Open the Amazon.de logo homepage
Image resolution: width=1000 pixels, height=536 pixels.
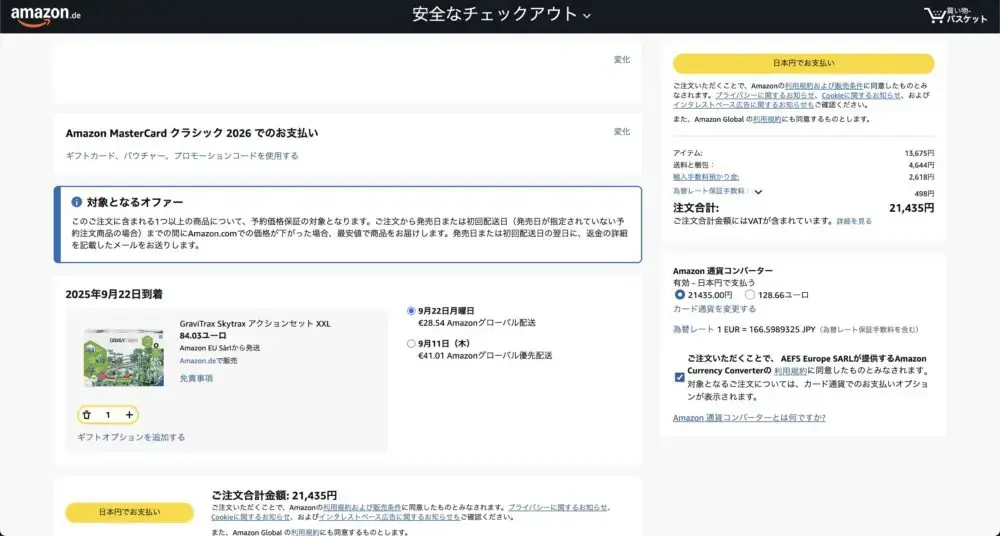45,17
